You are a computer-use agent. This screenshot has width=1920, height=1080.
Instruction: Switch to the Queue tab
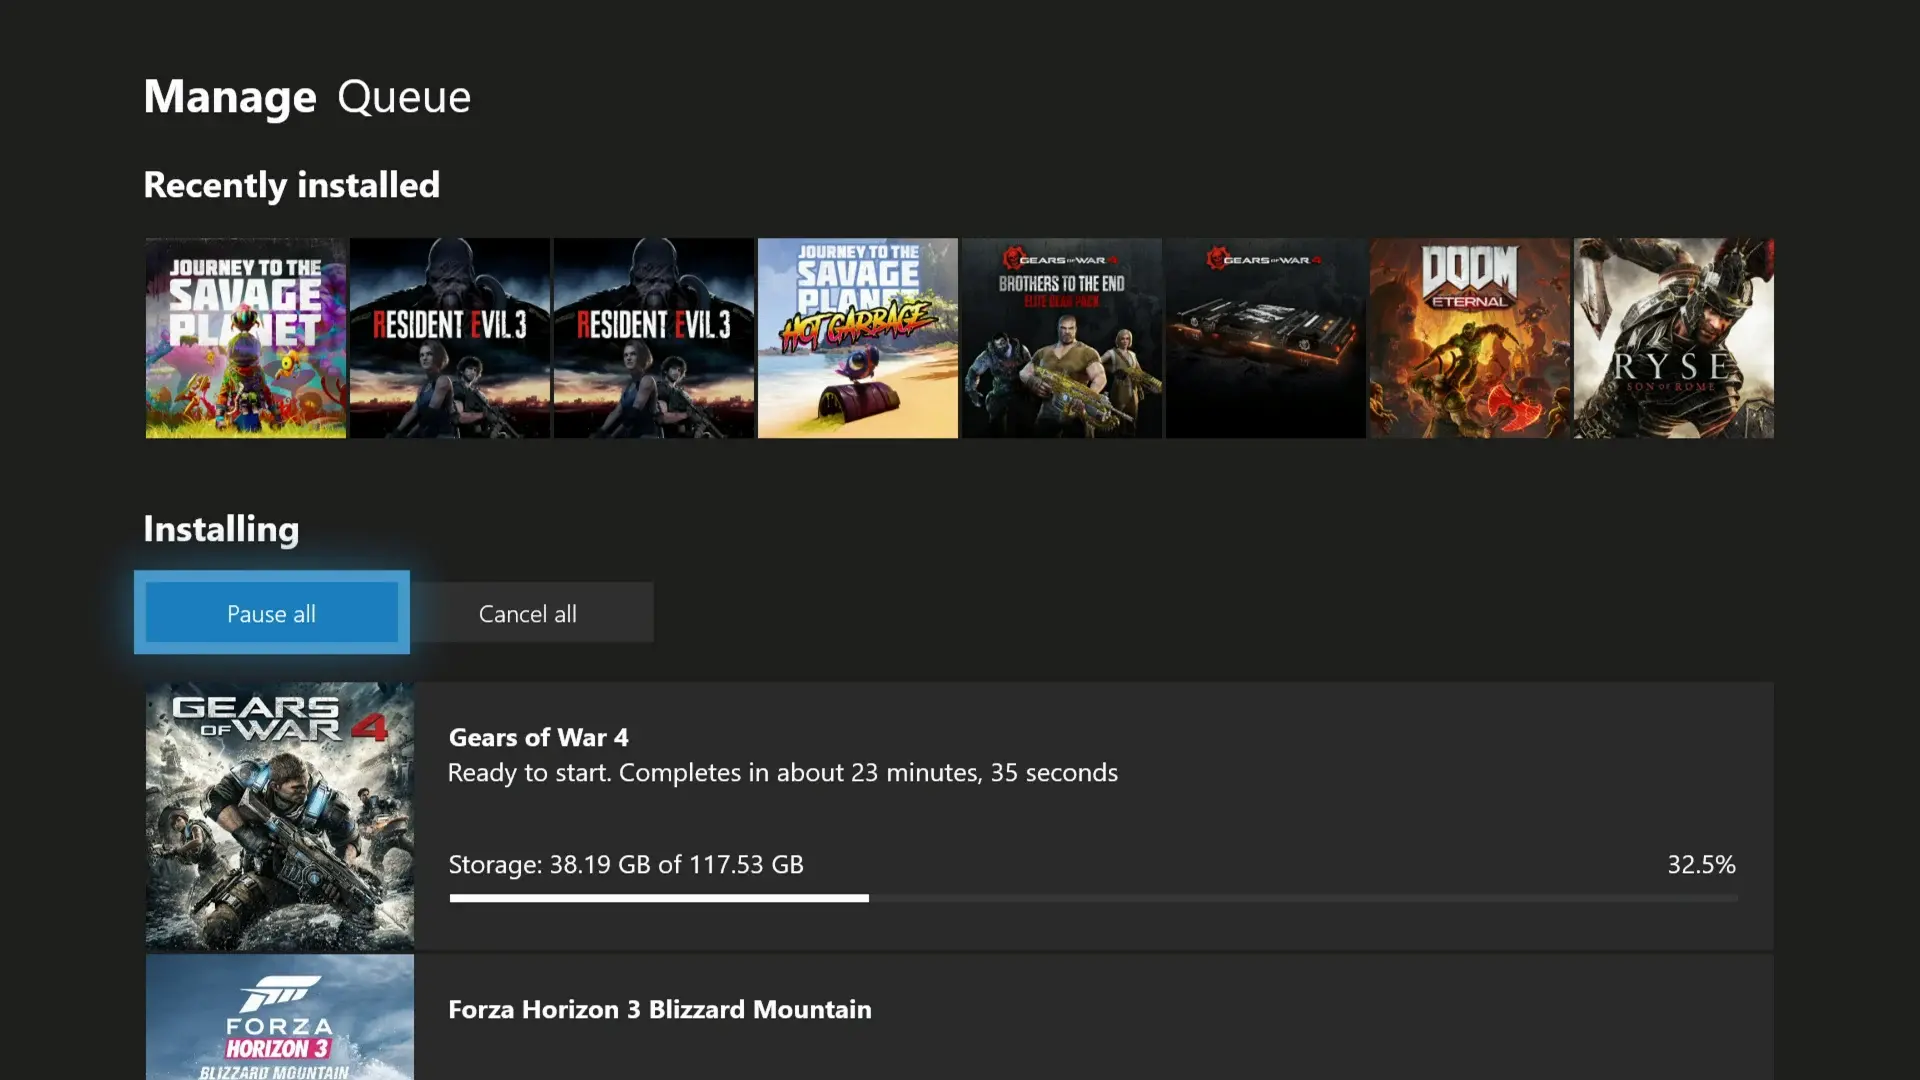(404, 97)
